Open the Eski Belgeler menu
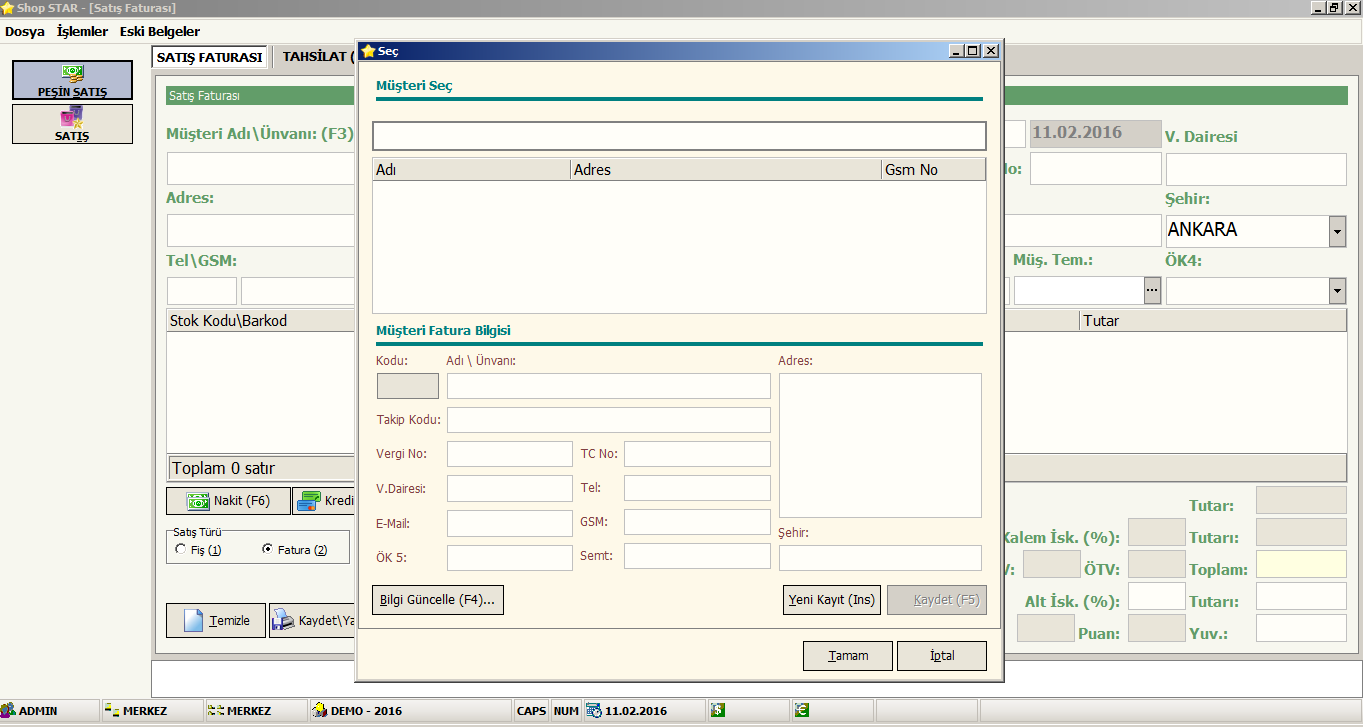The image size is (1363, 727). (160, 31)
